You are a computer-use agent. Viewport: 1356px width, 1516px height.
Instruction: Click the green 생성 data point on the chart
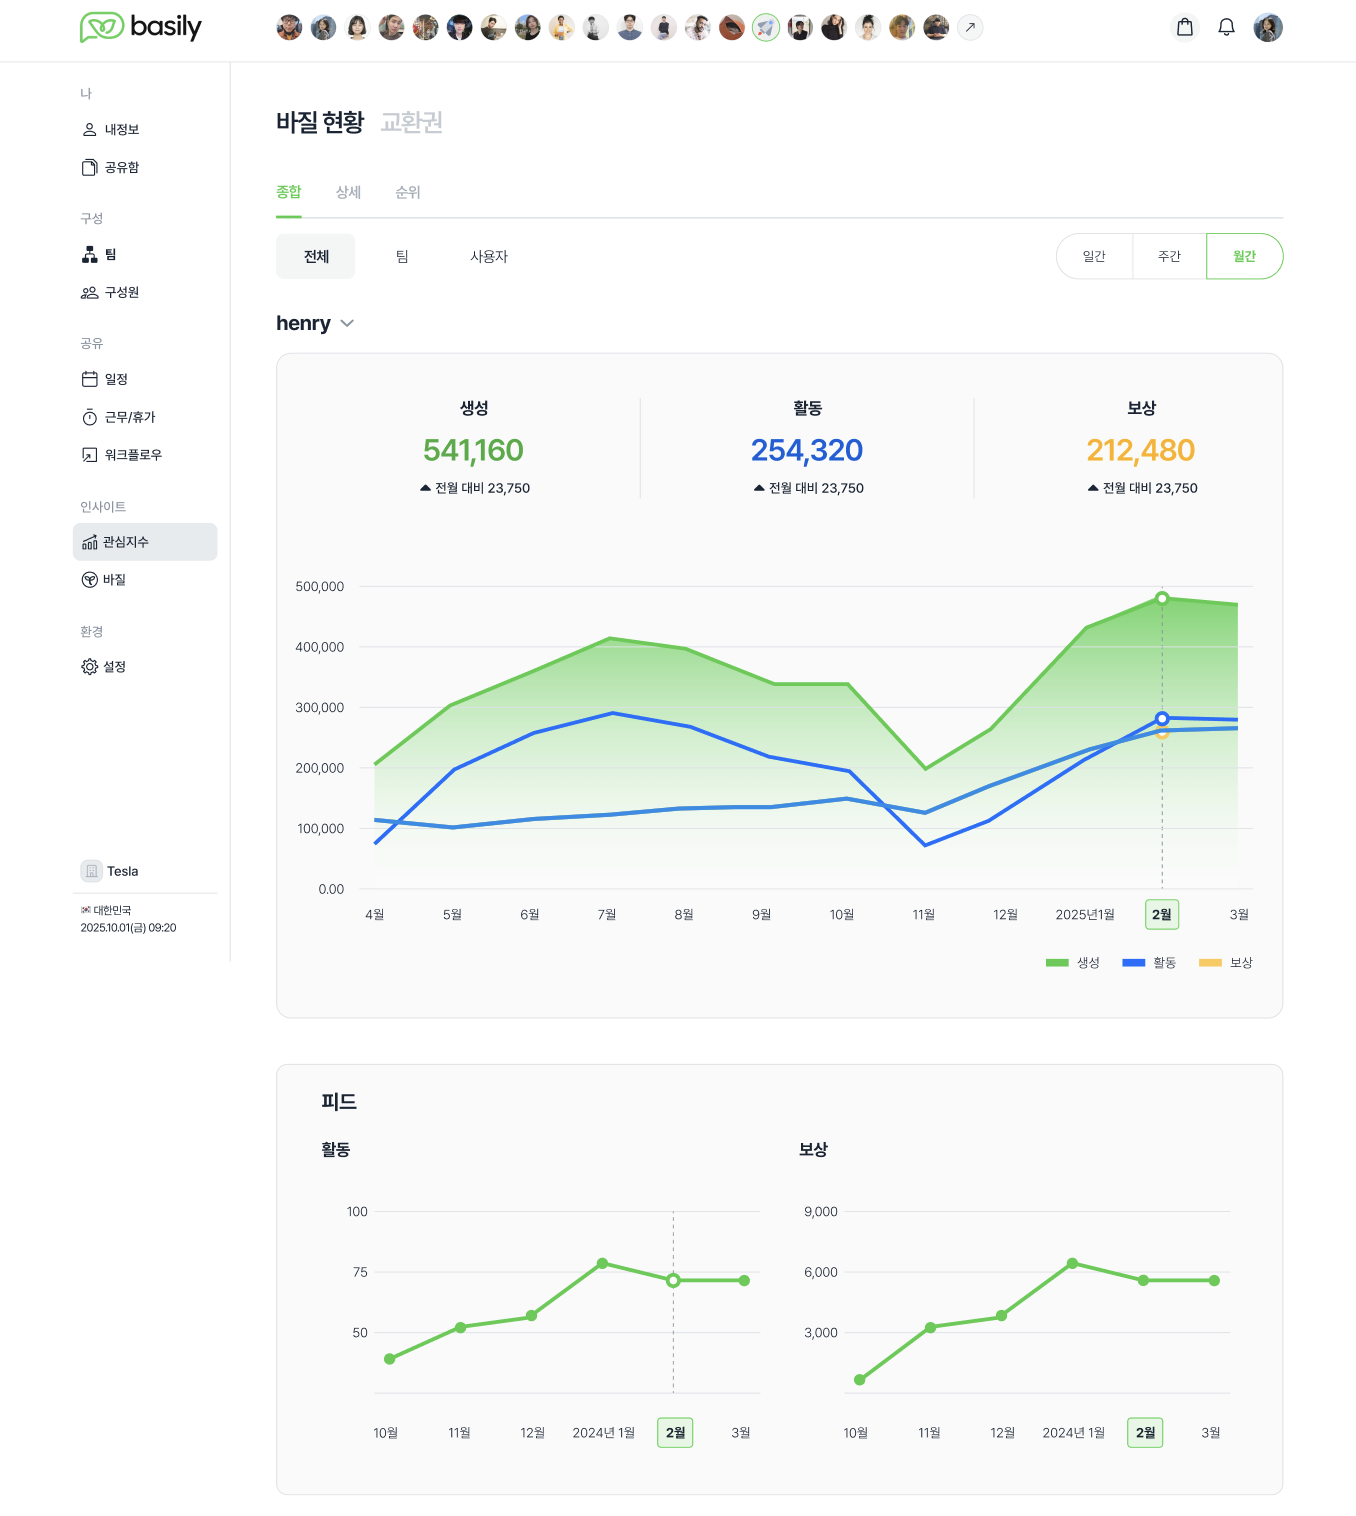click(x=1162, y=598)
